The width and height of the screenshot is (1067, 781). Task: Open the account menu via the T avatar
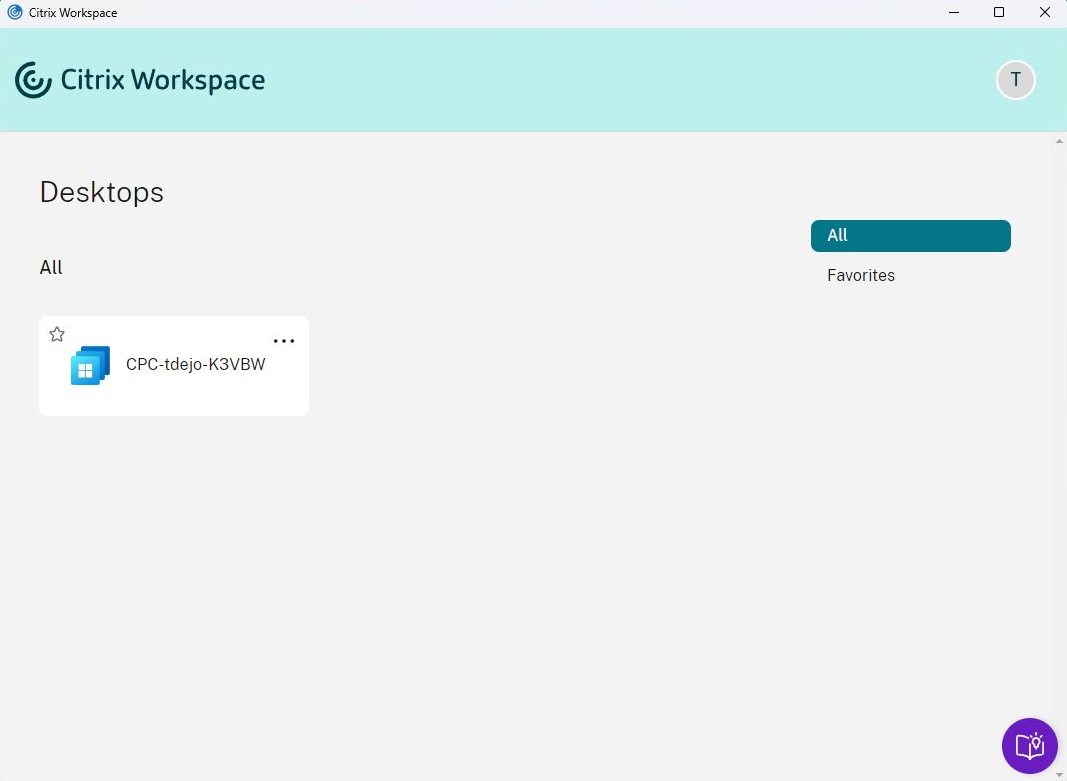(1016, 80)
